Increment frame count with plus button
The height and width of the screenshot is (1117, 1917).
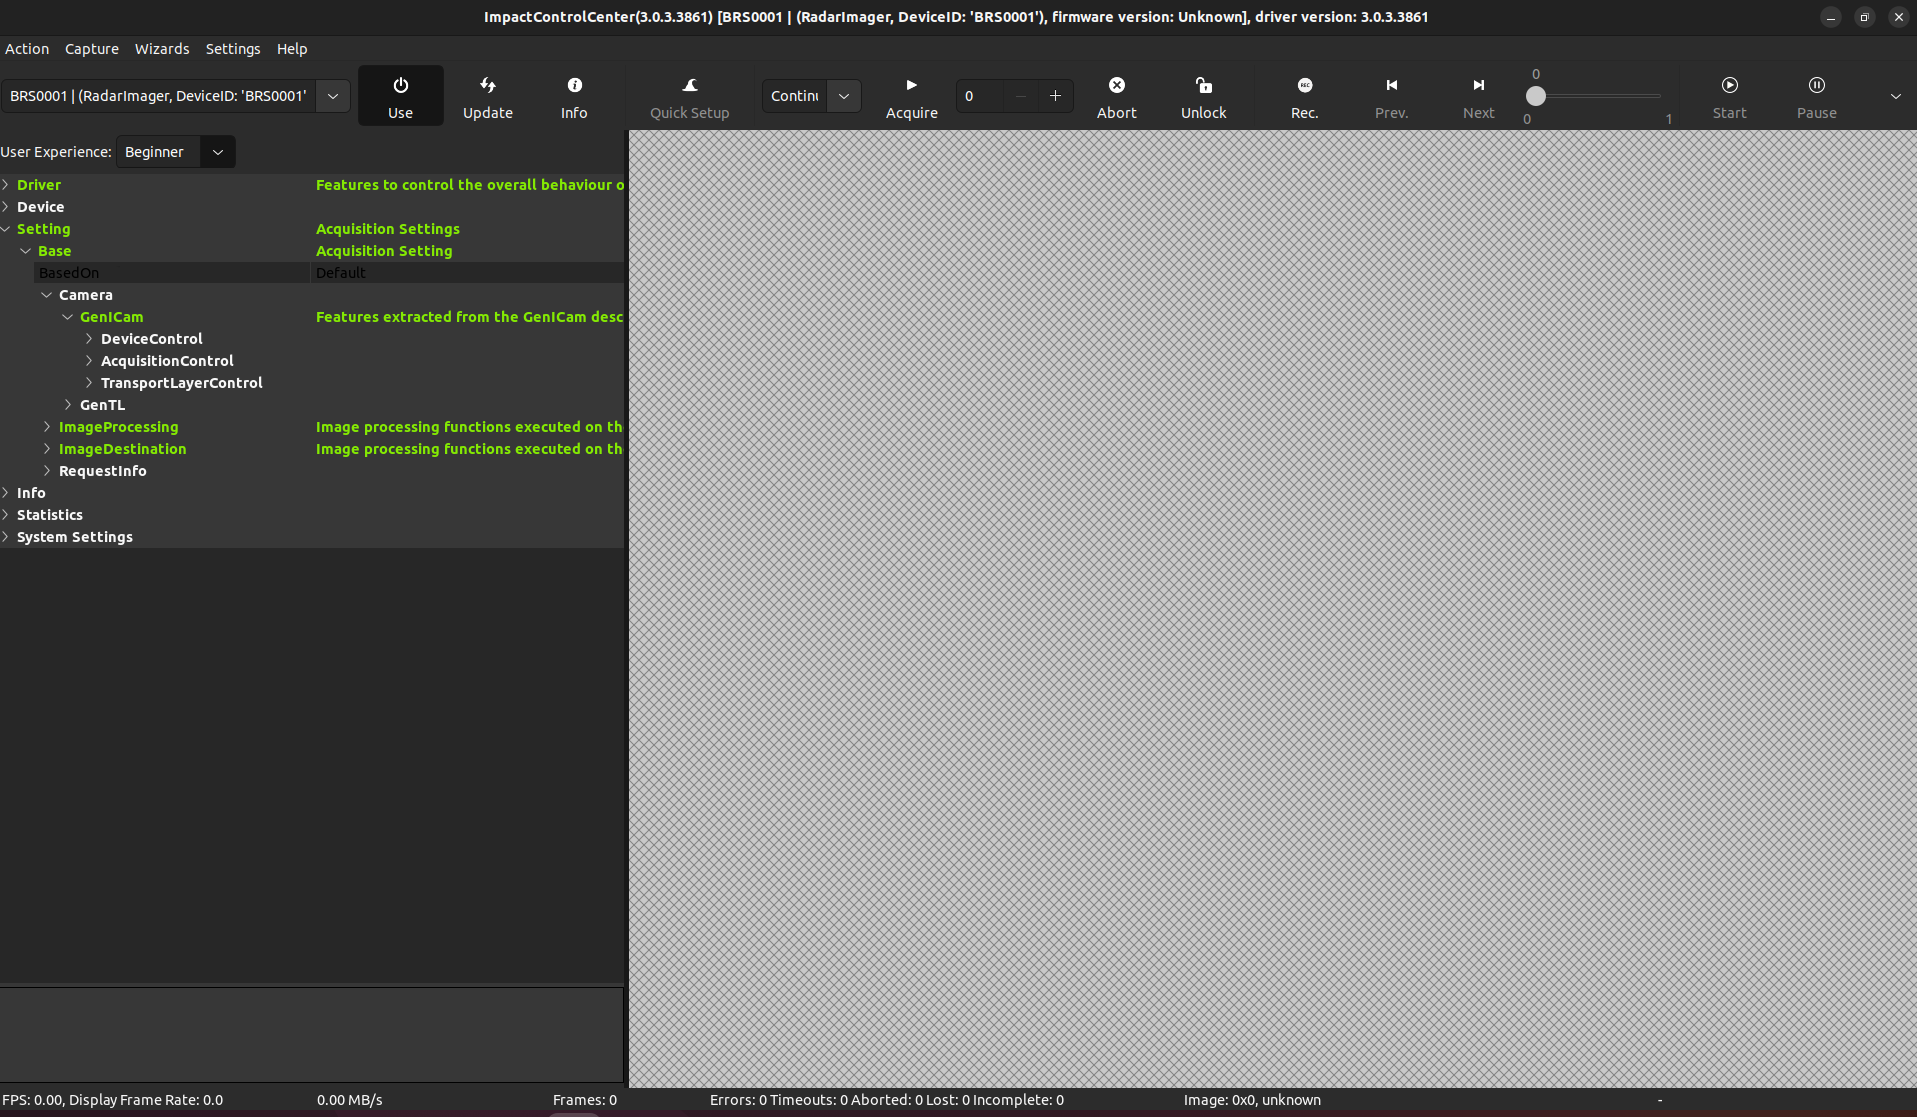1055,96
